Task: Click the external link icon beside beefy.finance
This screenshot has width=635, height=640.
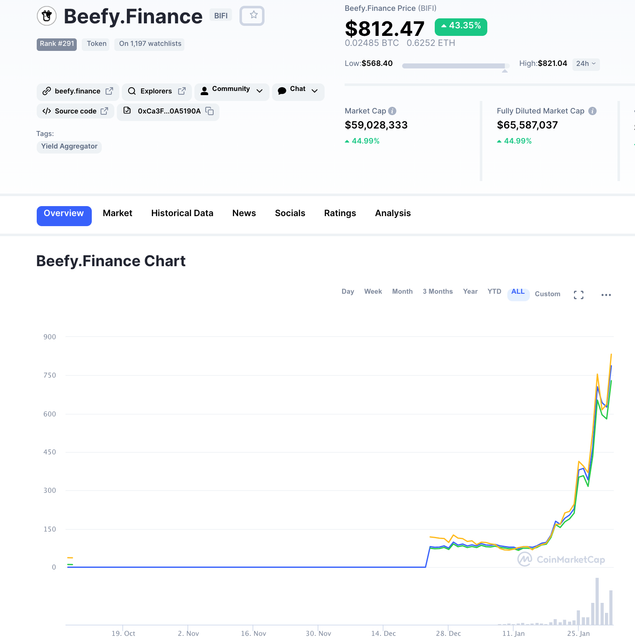Action: [109, 91]
